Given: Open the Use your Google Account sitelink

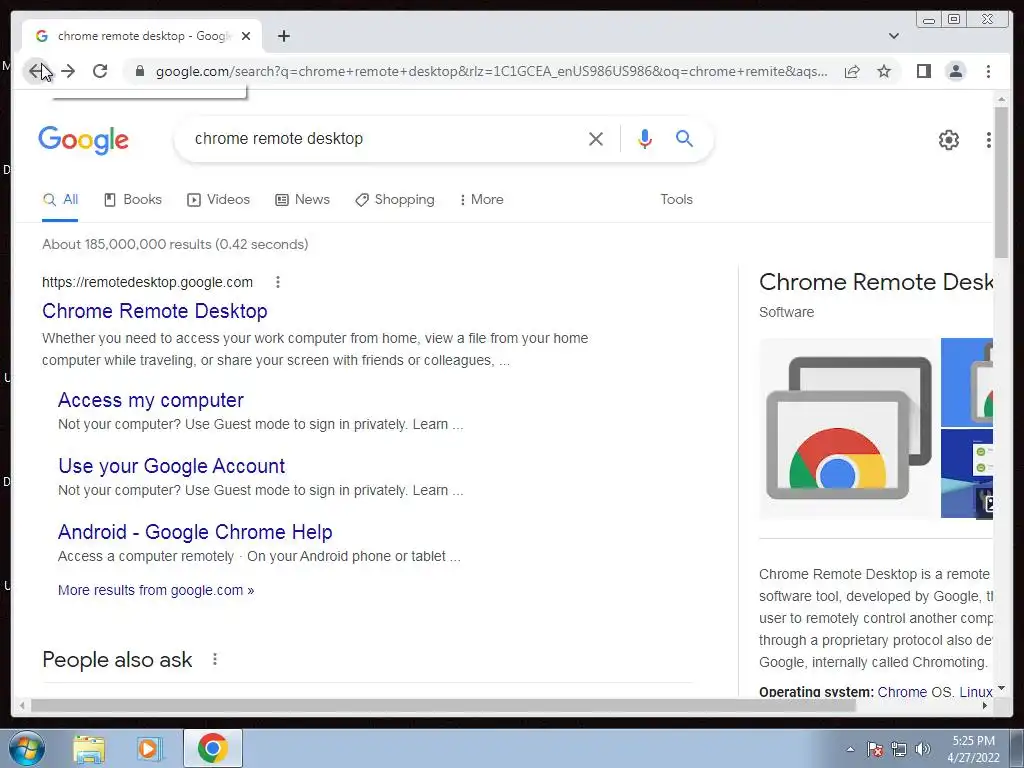Looking at the screenshot, I should (172, 466).
